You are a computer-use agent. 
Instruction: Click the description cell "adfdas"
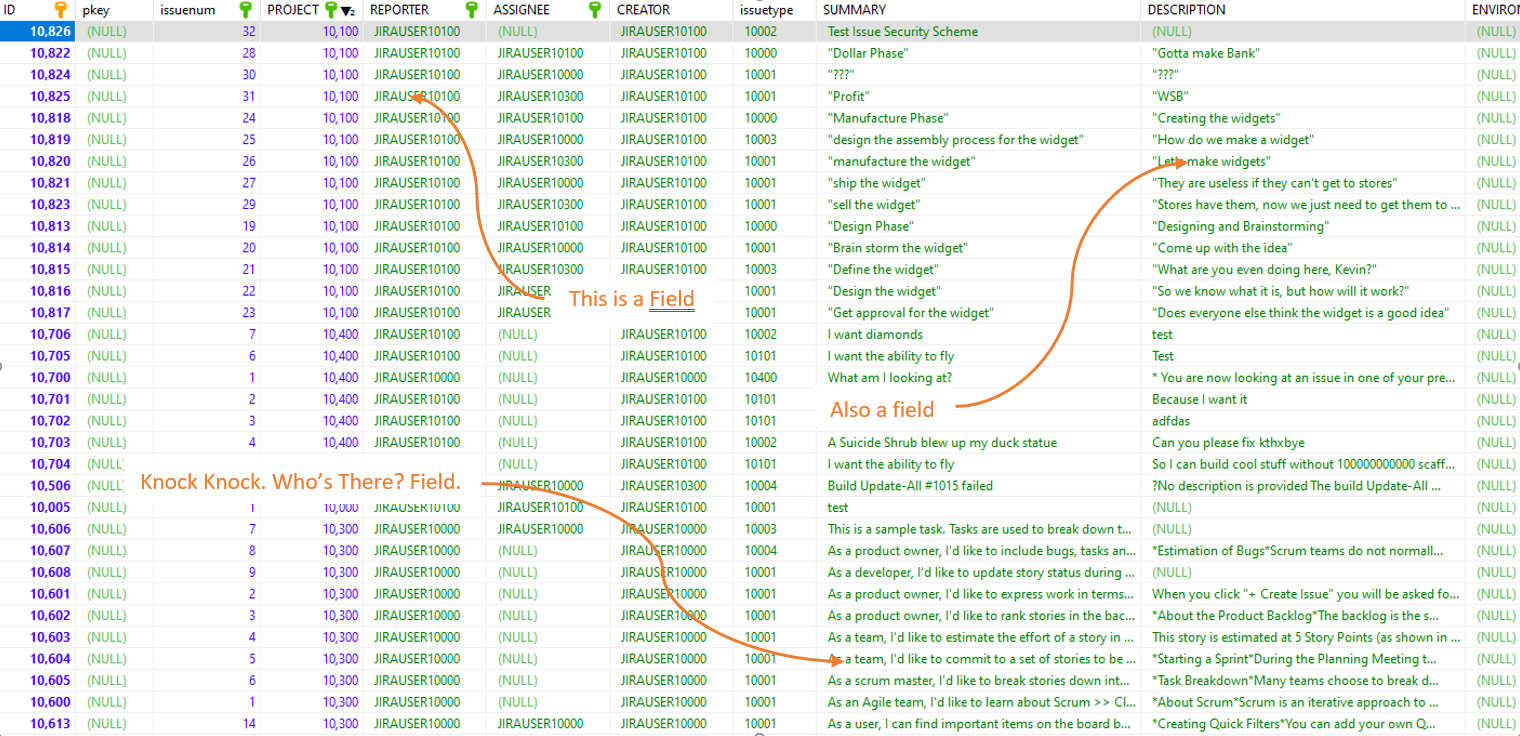click(1171, 421)
